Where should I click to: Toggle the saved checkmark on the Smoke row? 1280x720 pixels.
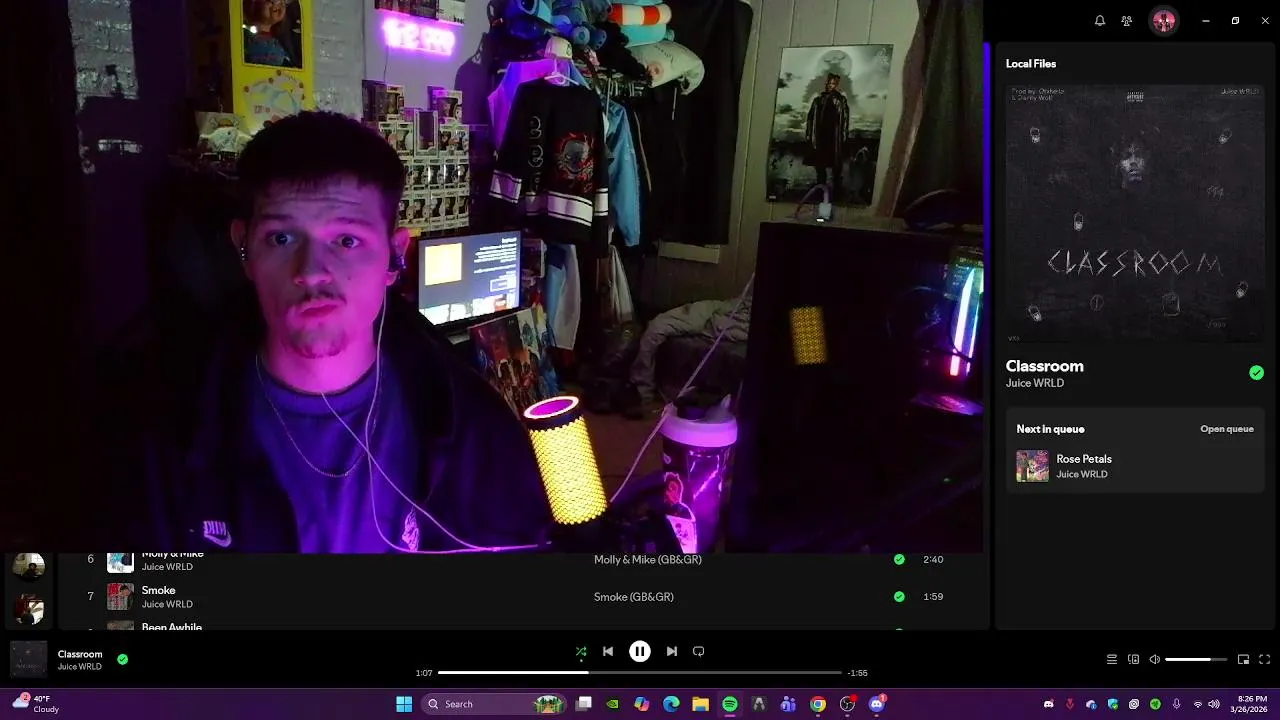coord(899,597)
